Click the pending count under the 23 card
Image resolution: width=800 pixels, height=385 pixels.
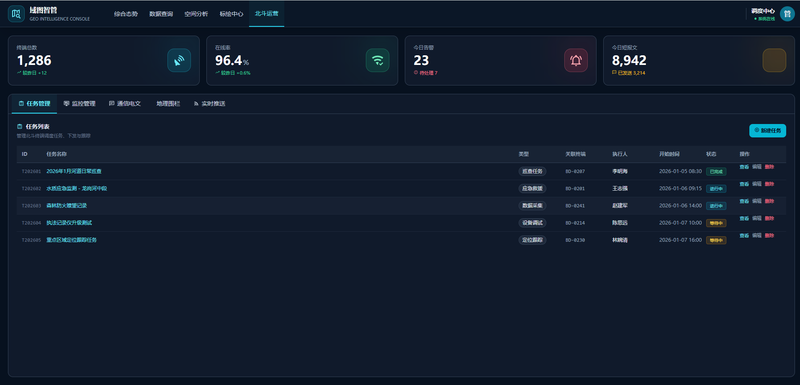[x=426, y=73]
